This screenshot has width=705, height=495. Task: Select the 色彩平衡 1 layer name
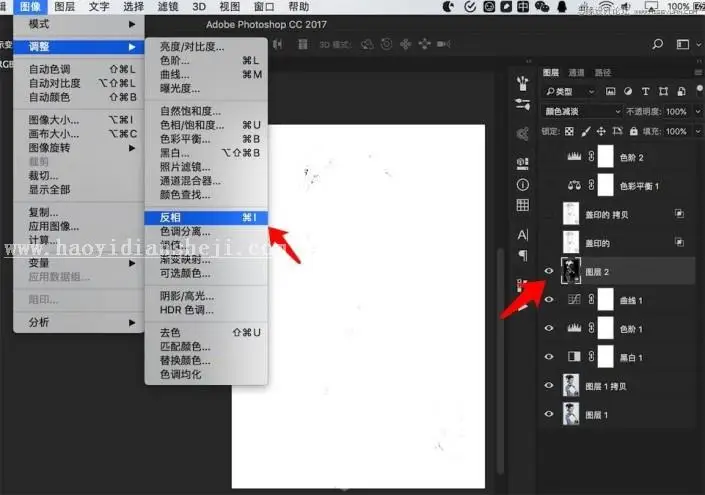coord(639,186)
